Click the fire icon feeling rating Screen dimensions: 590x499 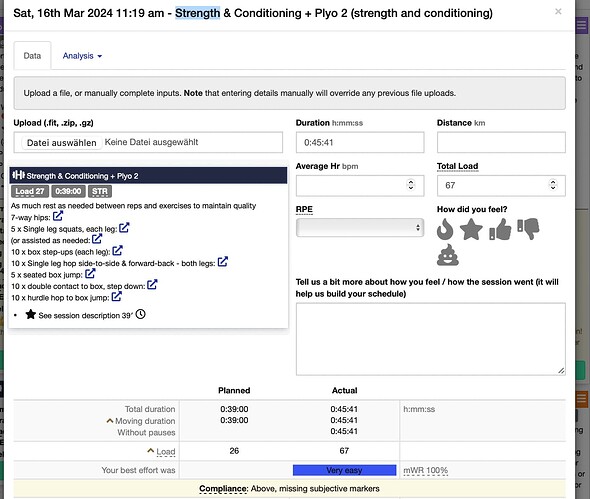[445, 229]
